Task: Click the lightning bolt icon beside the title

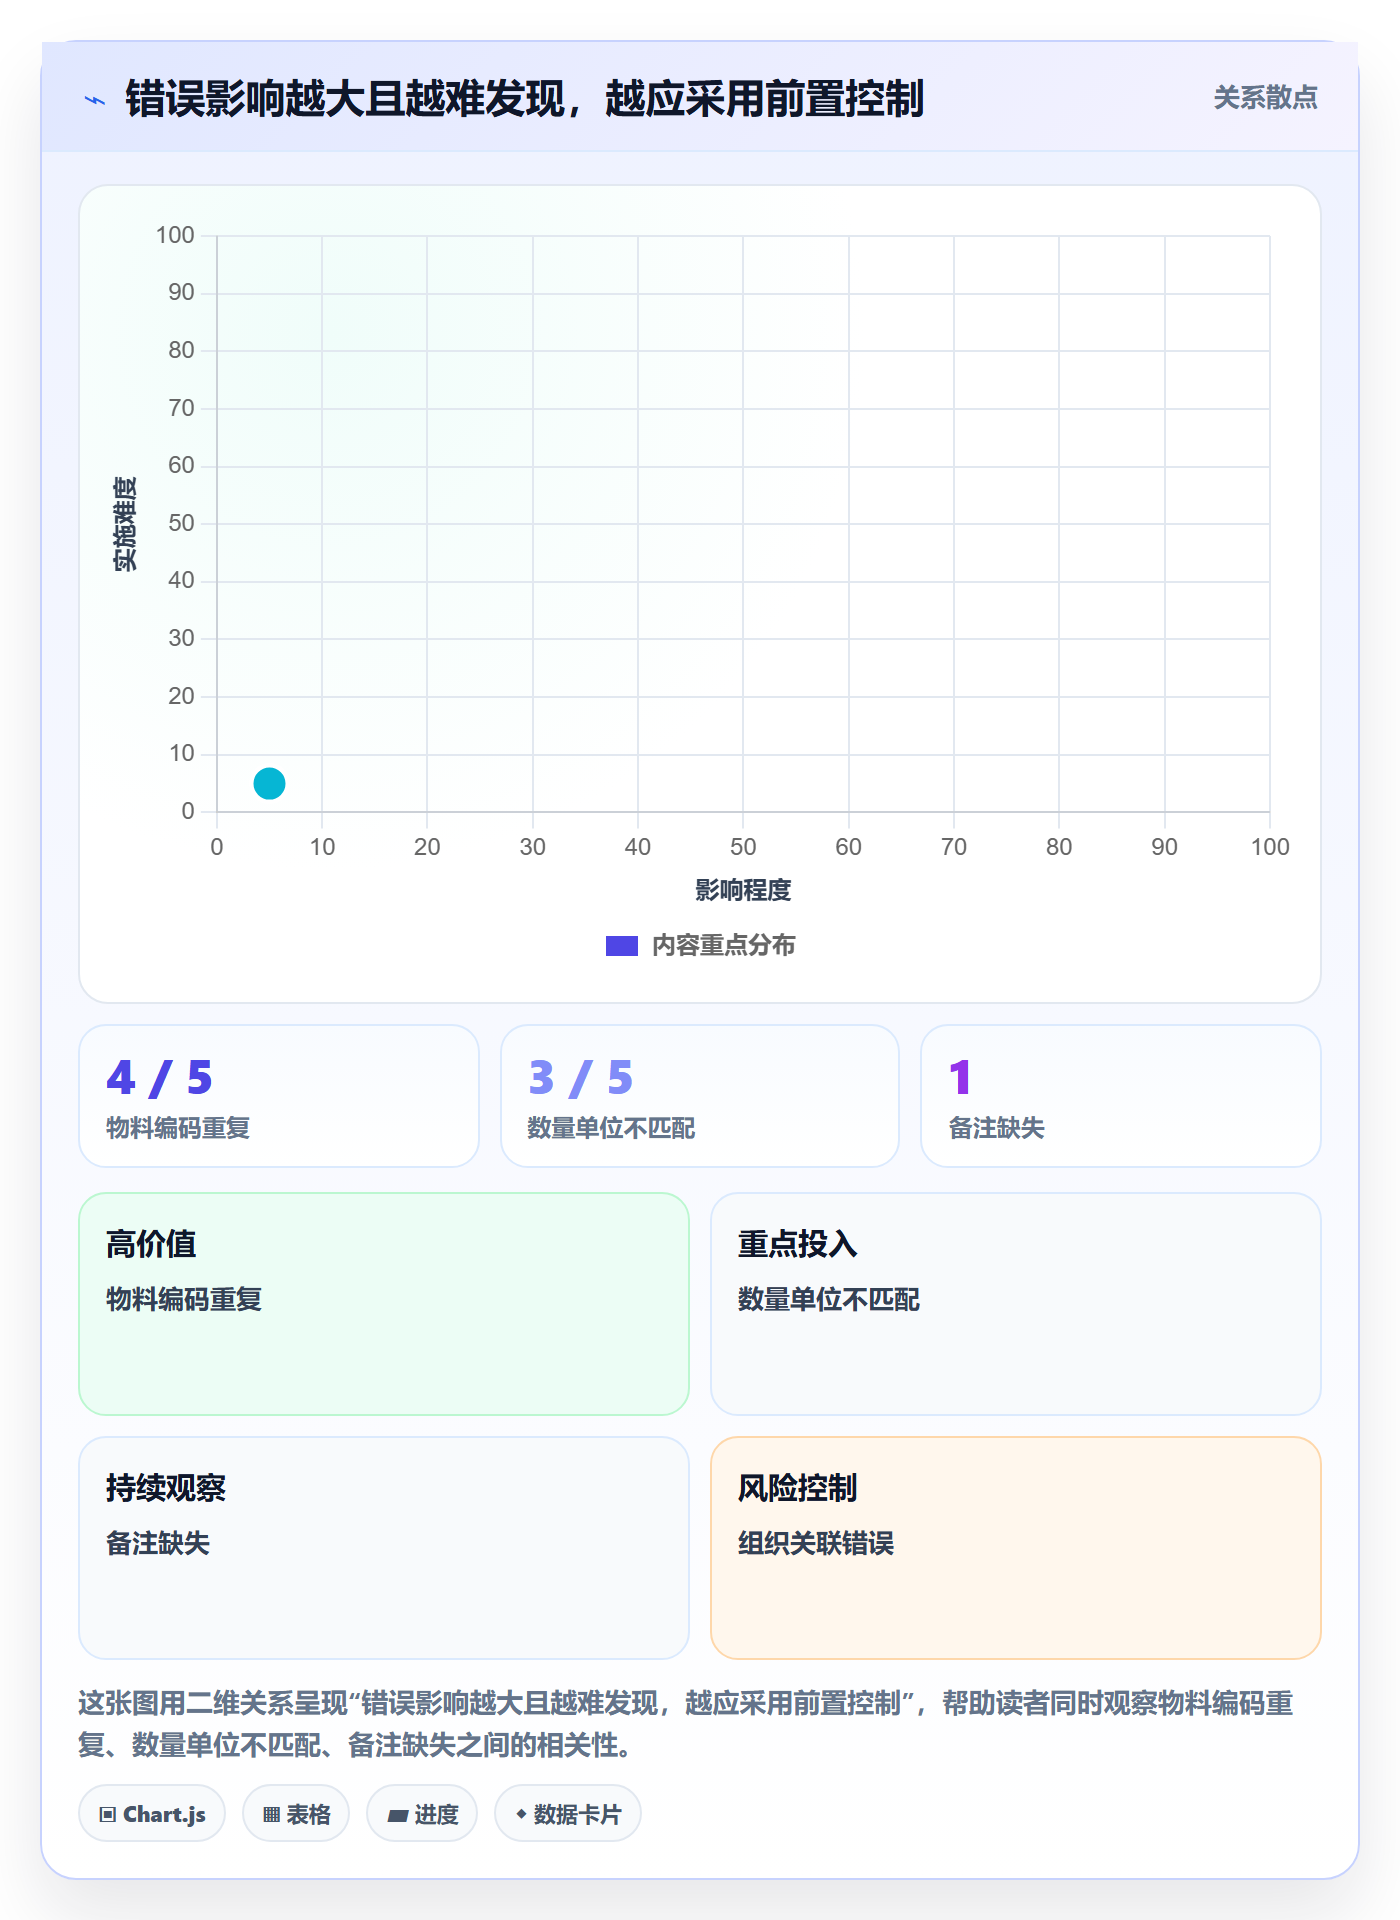Action: (x=95, y=100)
